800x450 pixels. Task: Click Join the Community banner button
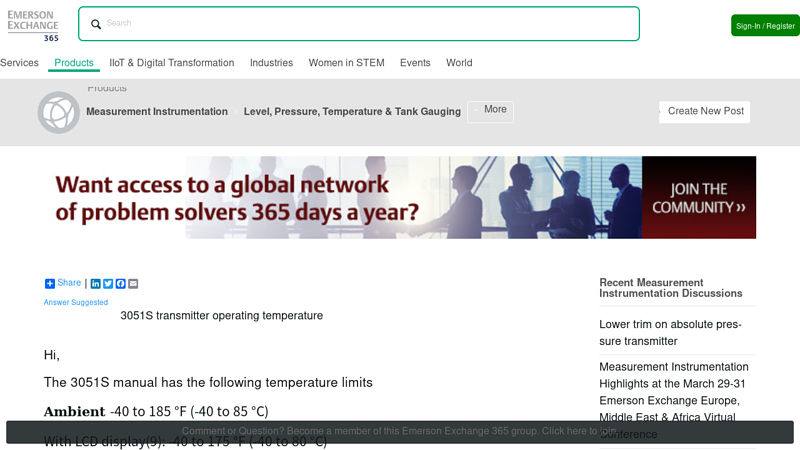coord(698,197)
